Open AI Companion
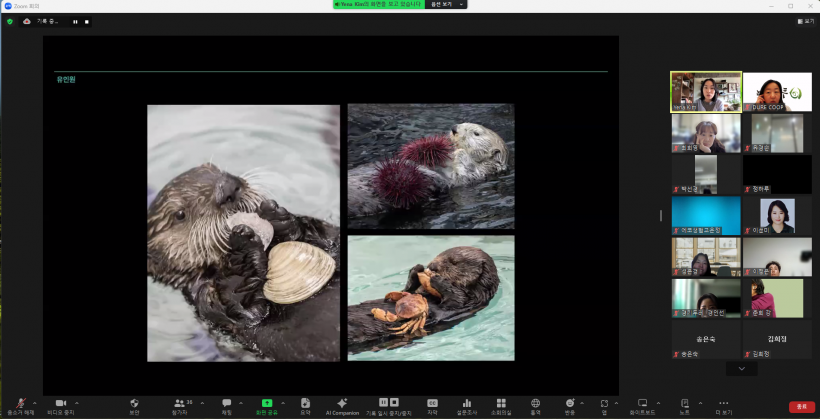 point(342,403)
